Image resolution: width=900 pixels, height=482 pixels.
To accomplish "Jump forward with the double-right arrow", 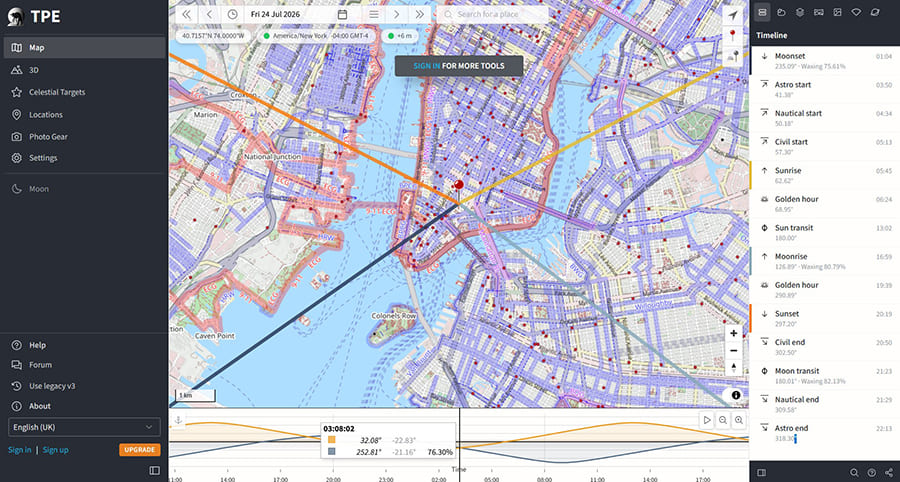I will 420,14.
